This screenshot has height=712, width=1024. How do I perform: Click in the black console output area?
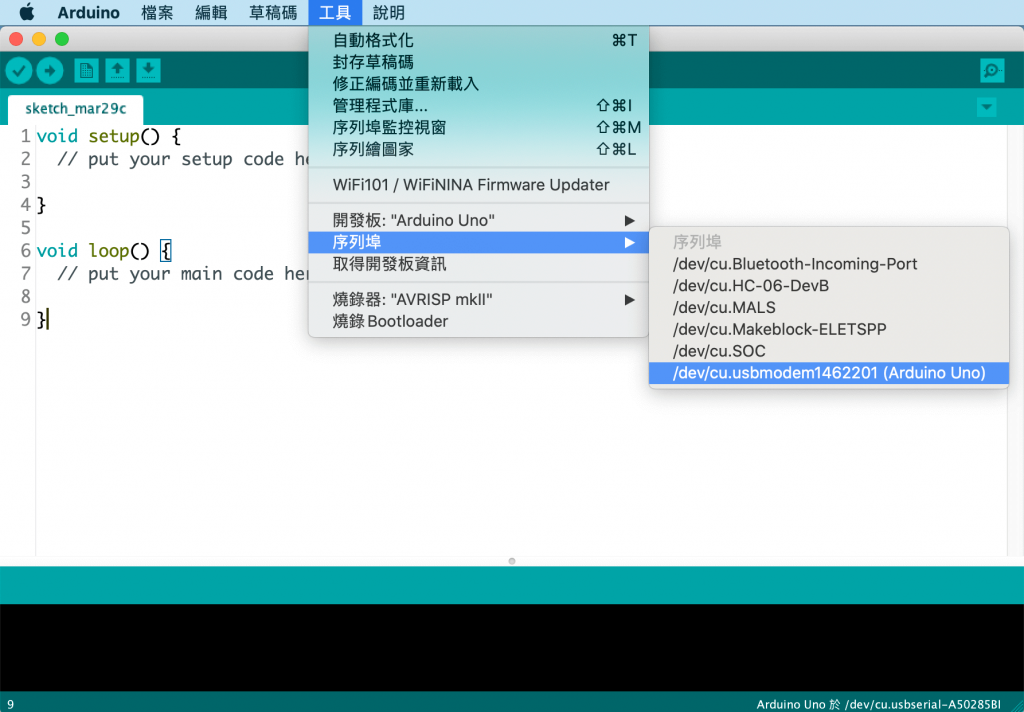[512, 647]
